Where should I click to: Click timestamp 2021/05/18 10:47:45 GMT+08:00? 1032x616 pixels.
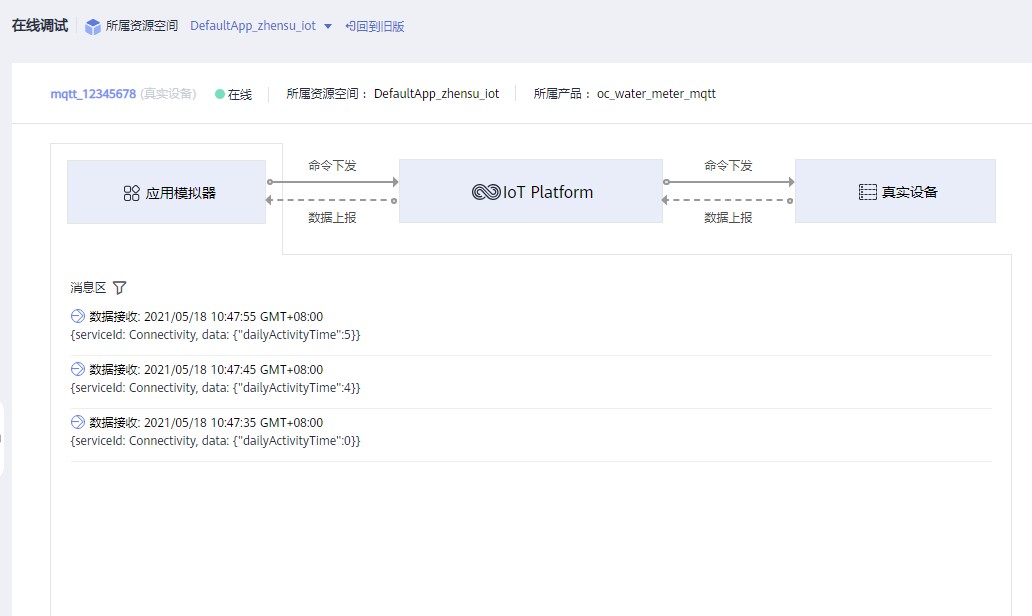click(234, 369)
